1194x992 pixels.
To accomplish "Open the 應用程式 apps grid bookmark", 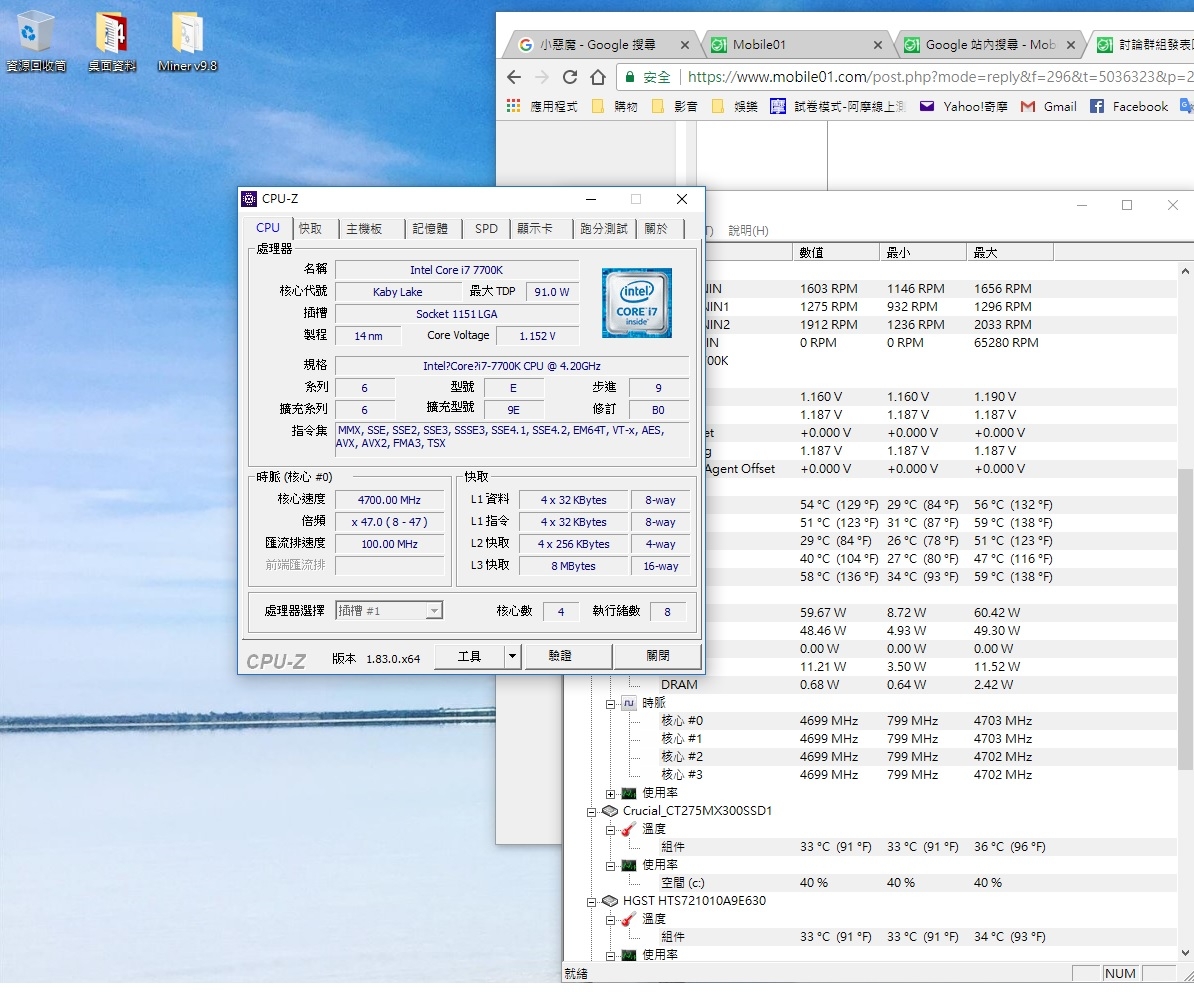I will coord(543,107).
